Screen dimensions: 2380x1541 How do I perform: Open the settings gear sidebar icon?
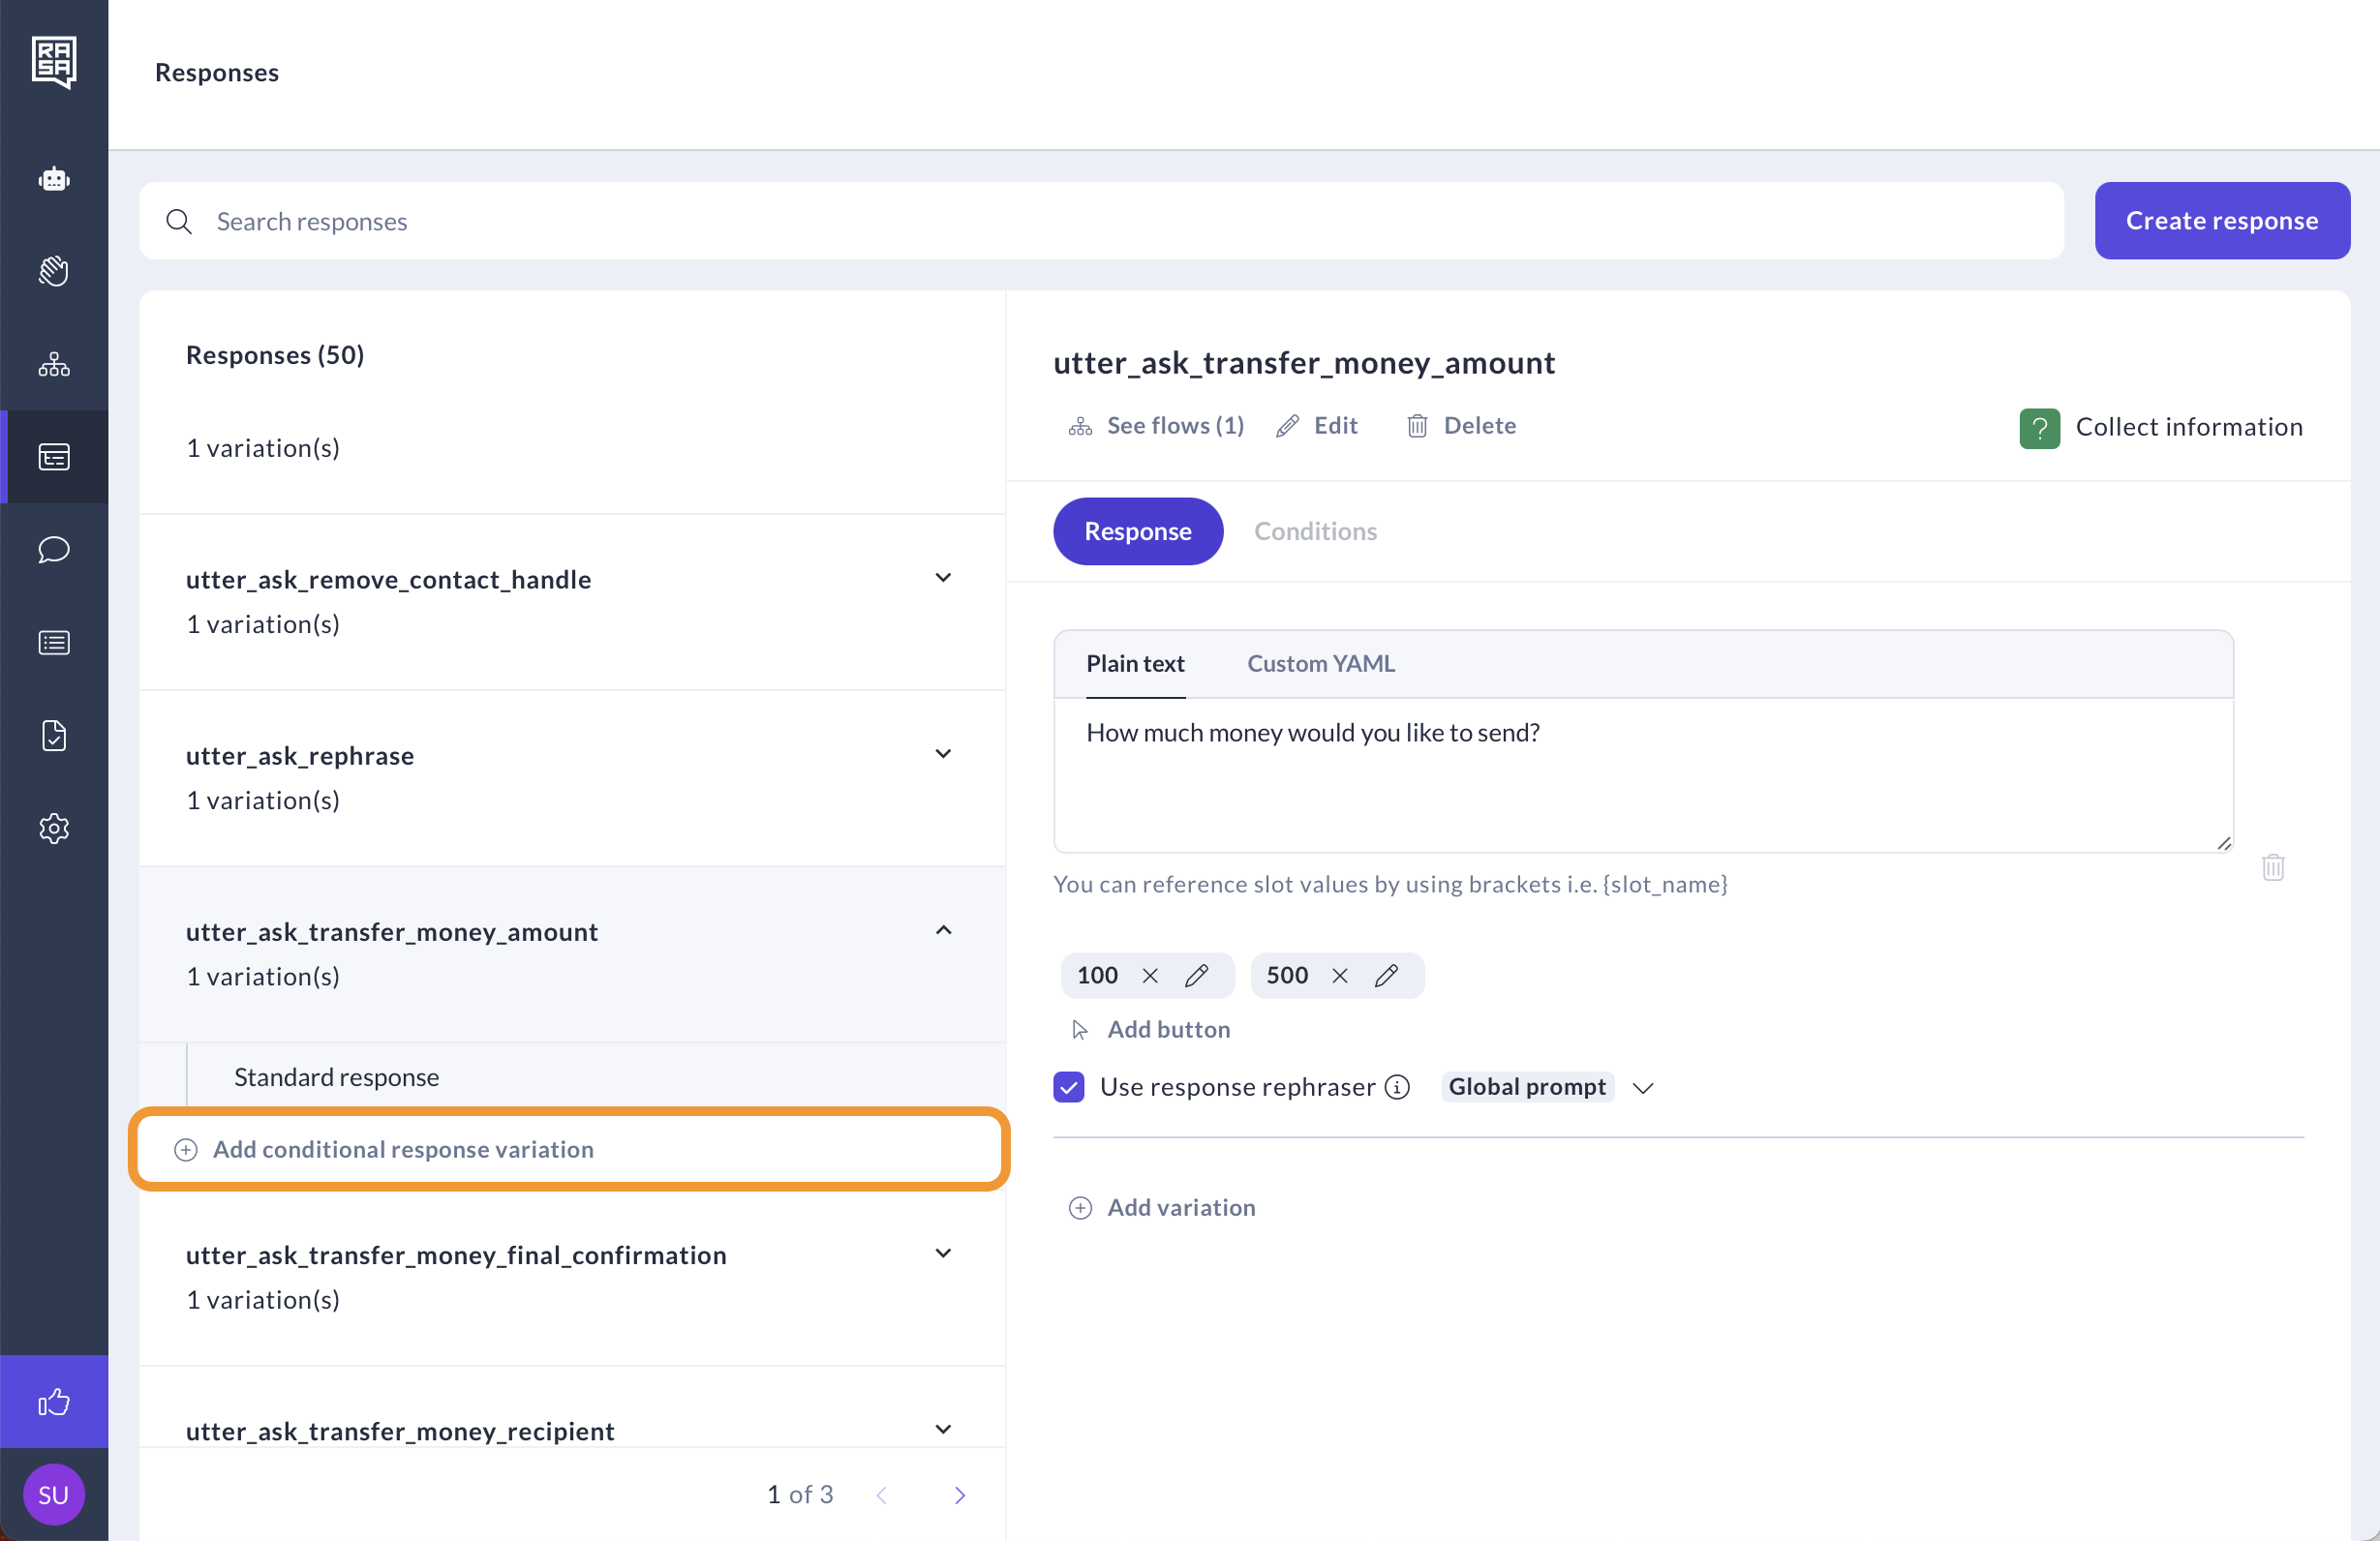tap(54, 828)
